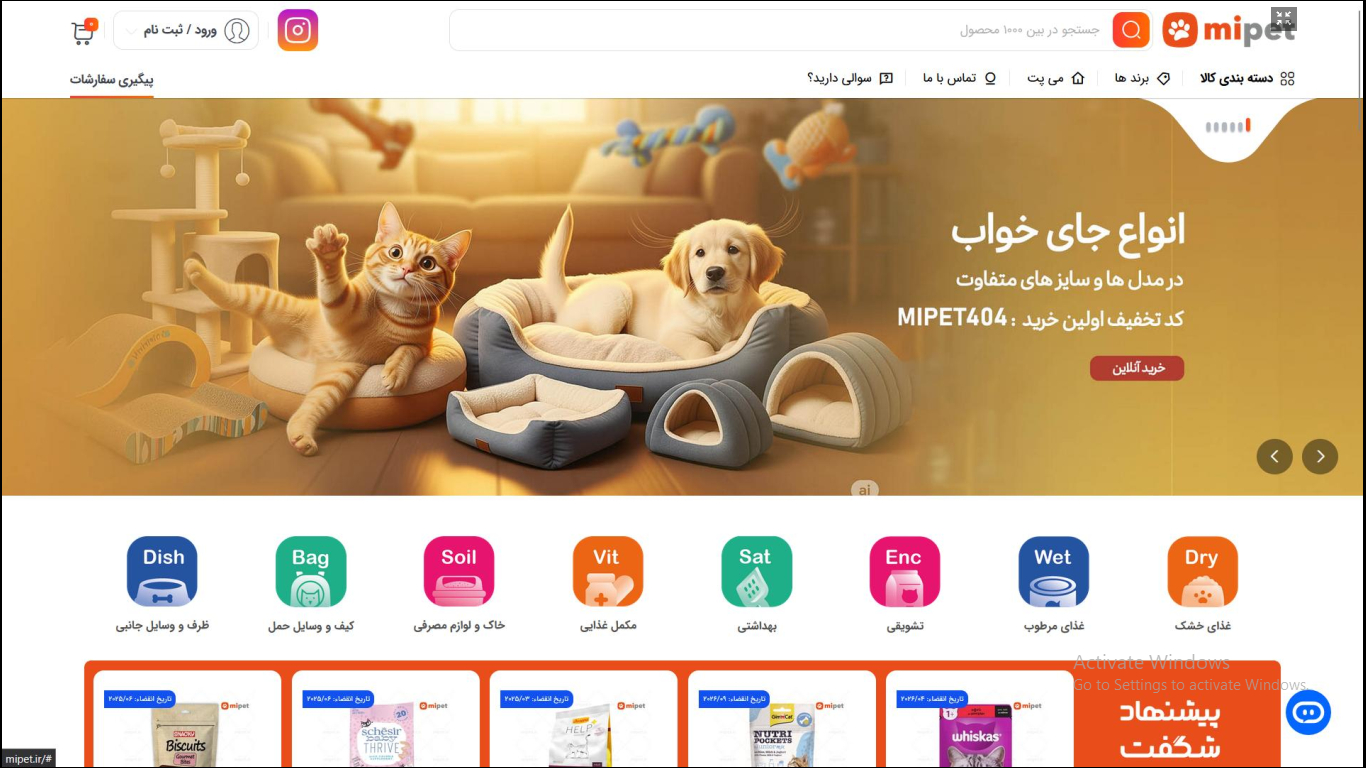
Task: Open the پیگیری سفارشات link
Action: [x=112, y=79]
